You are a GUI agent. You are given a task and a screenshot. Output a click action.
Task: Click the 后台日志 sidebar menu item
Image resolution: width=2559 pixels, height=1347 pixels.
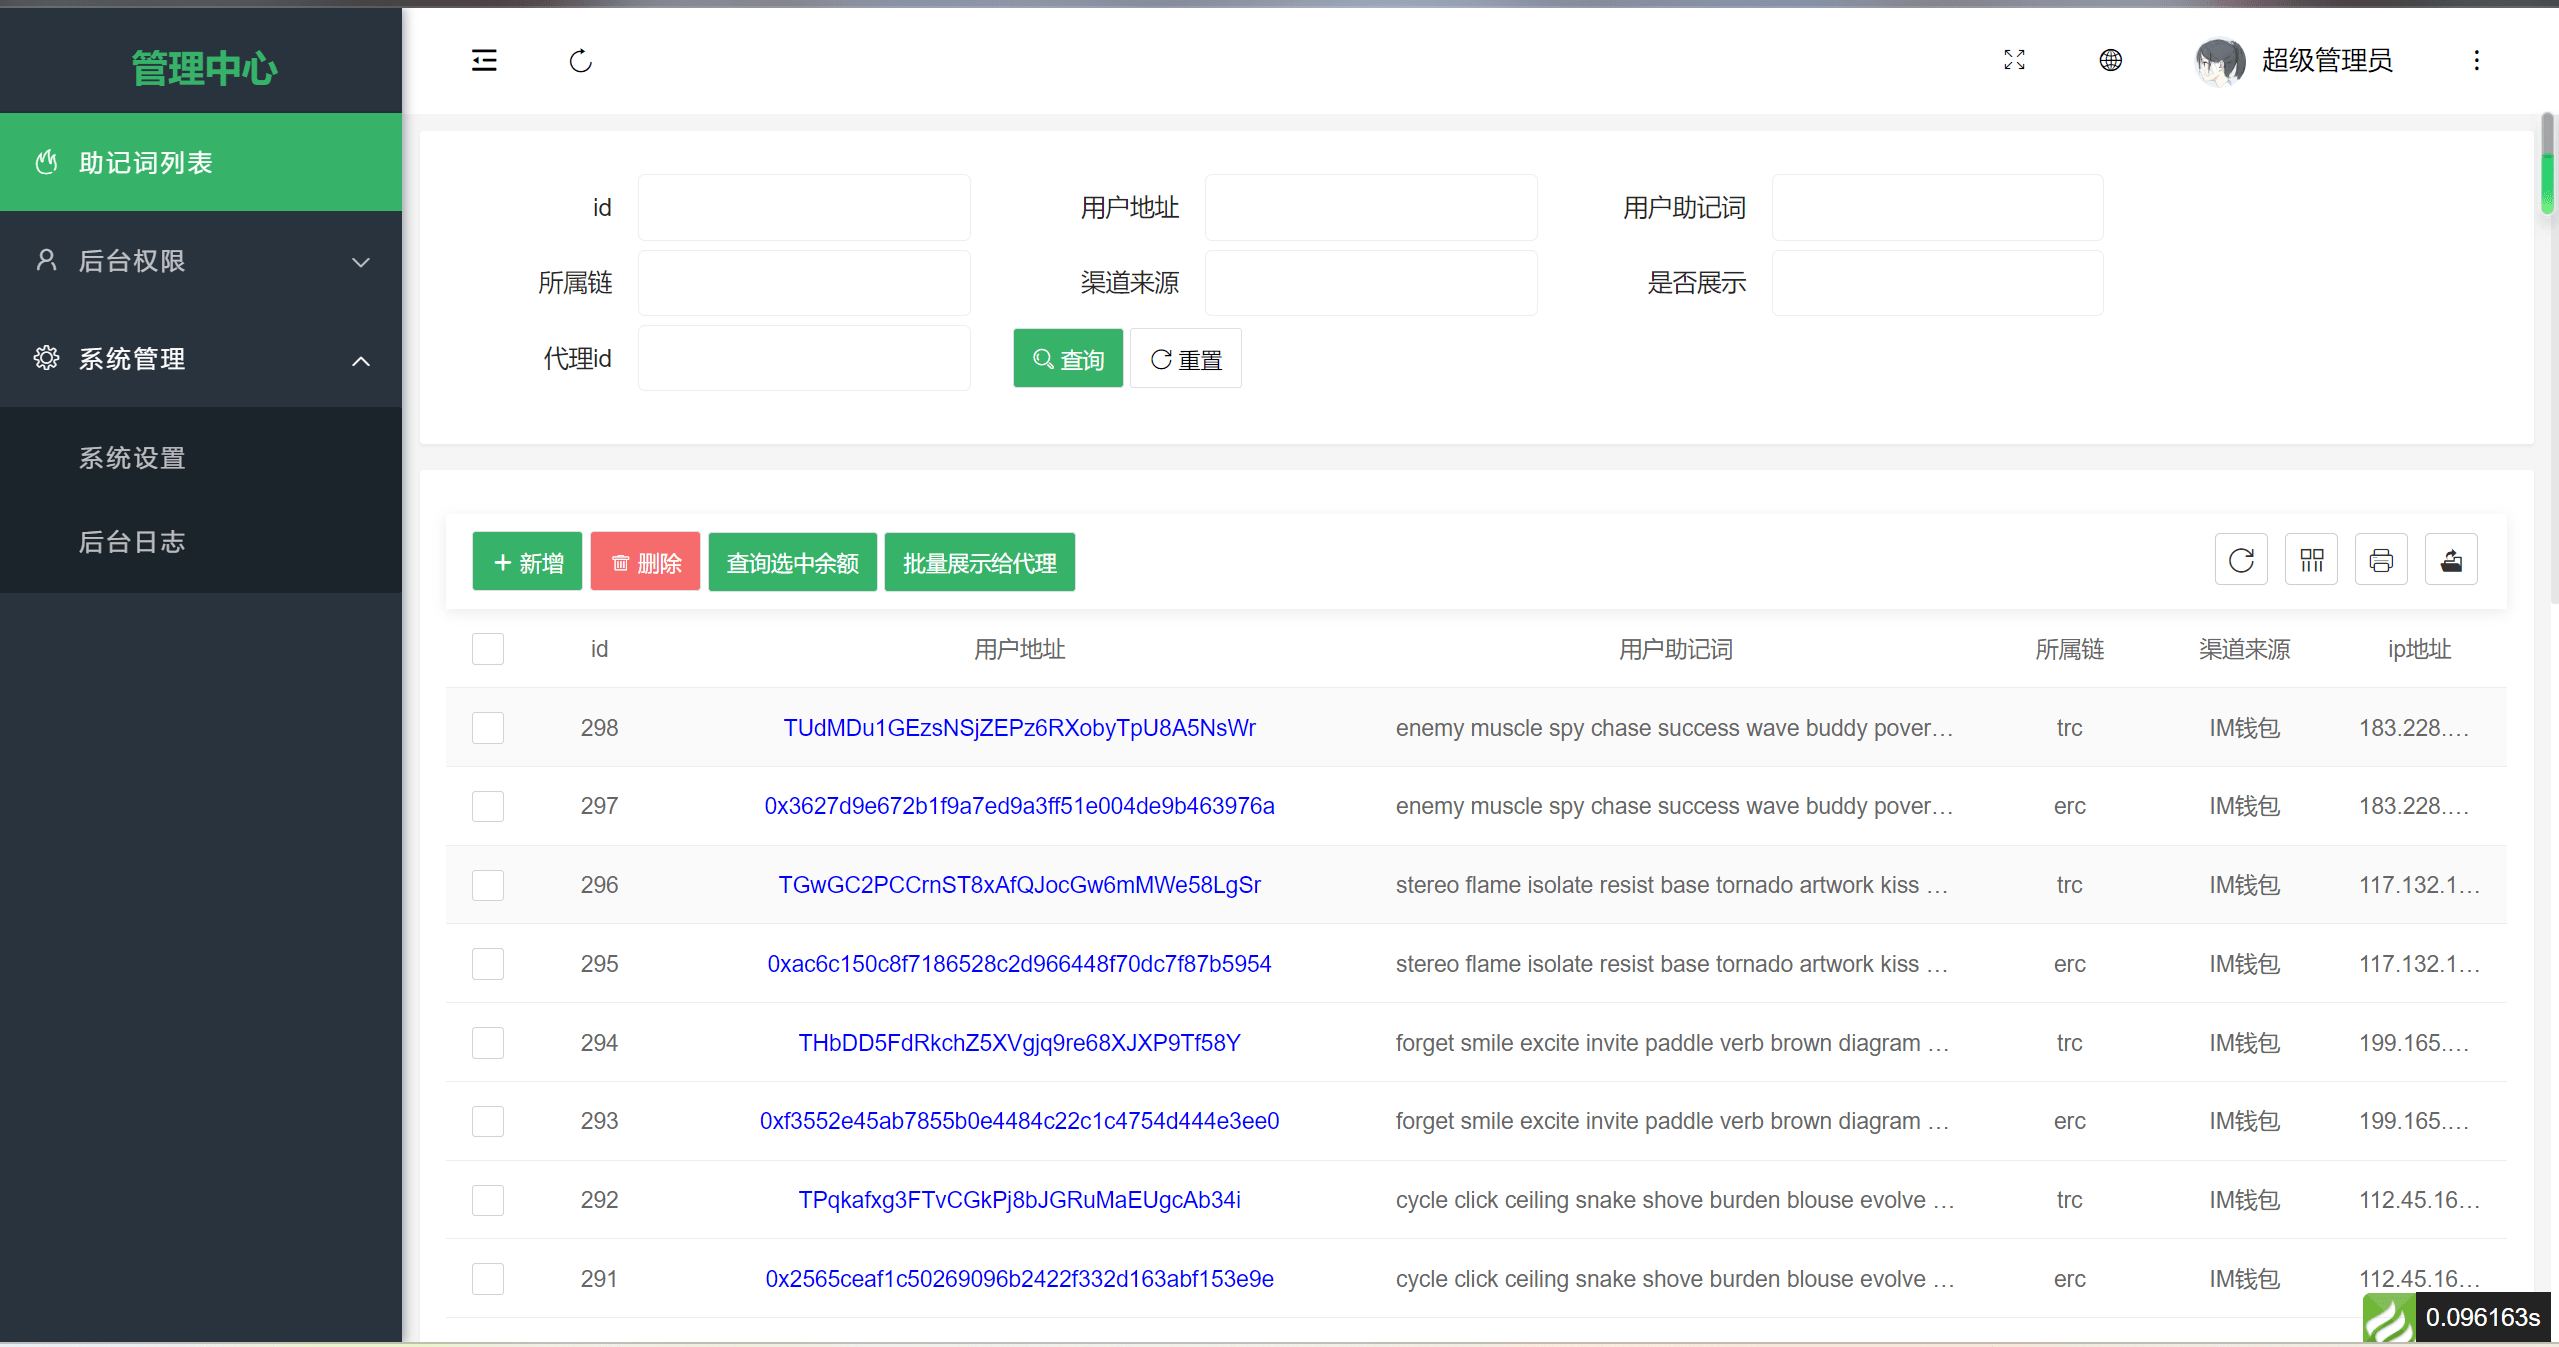point(130,543)
